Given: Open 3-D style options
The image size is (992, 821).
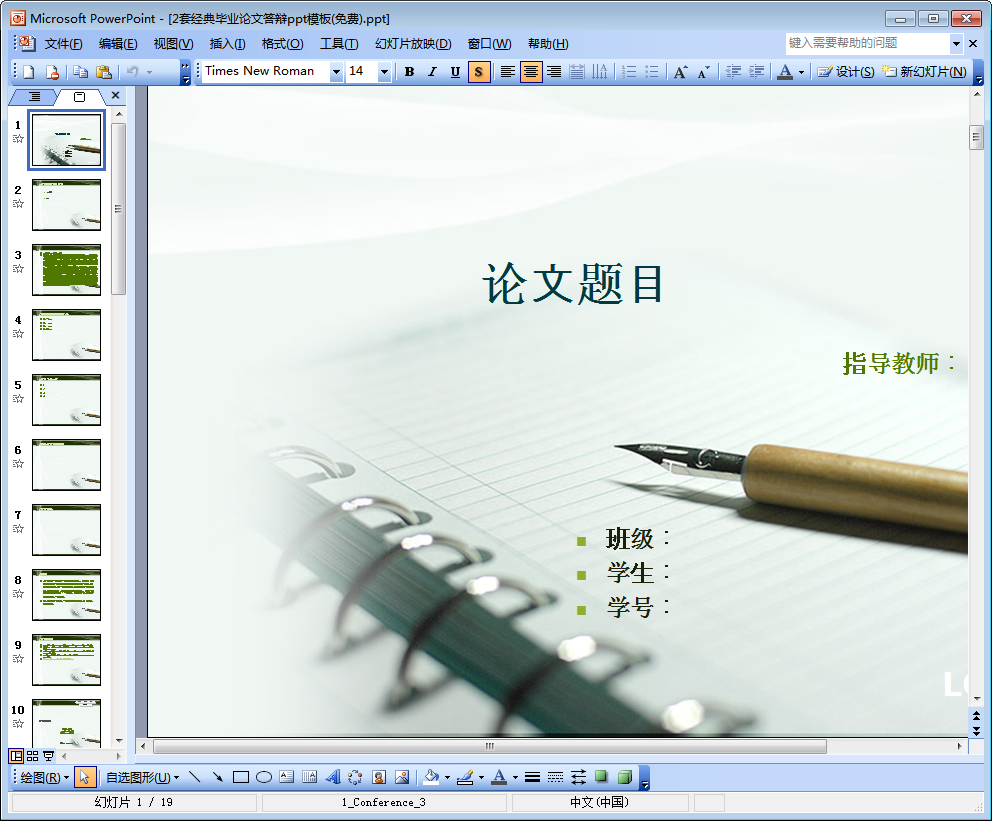Looking at the screenshot, I should (624, 777).
